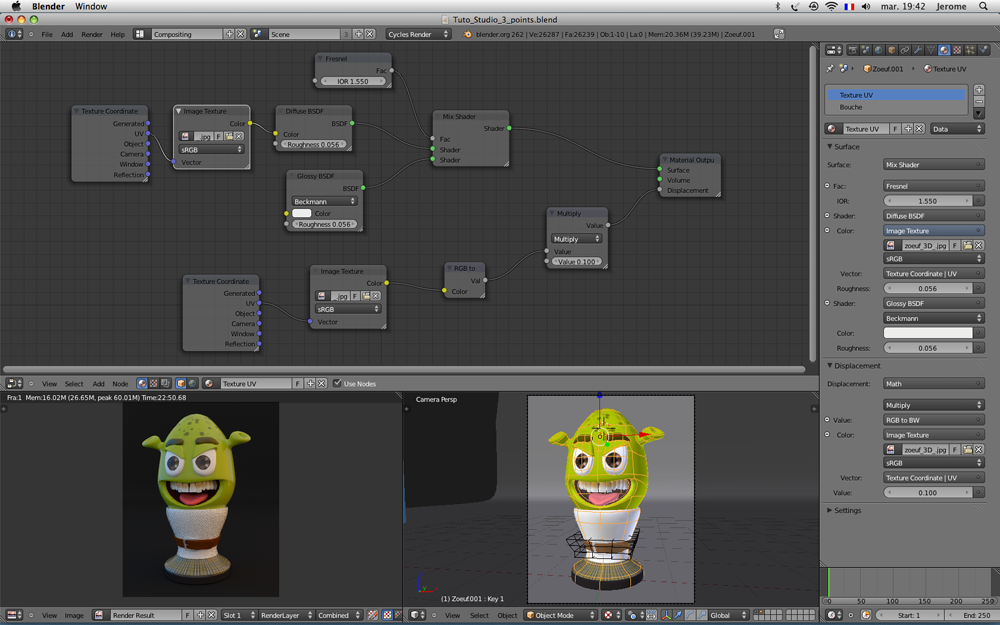Open the Render properties tab icon
Screen dimensions: 1000x625
(851, 50)
